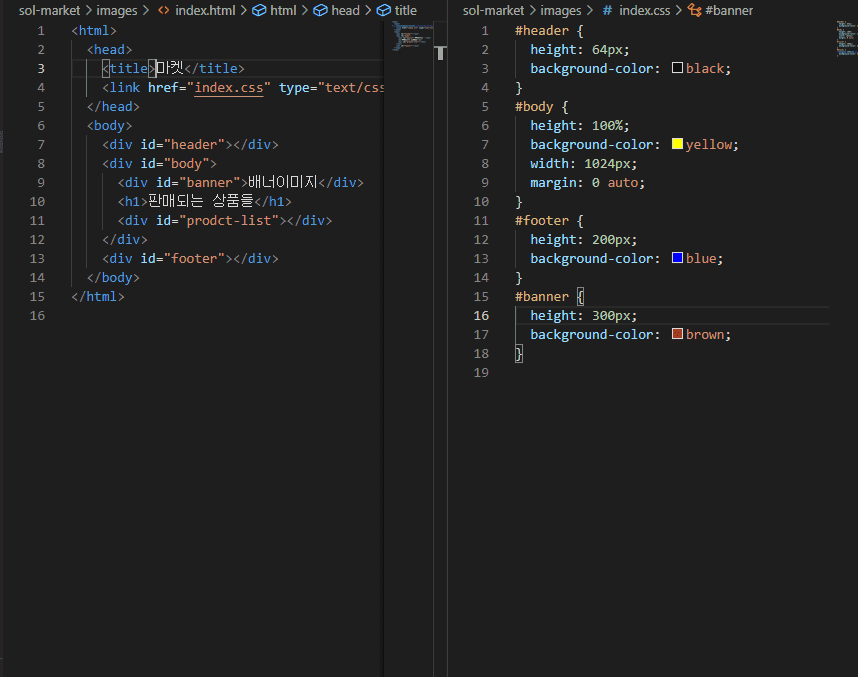
Task: Click the head element cube icon in breadcrumb
Action: coord(320,10)
